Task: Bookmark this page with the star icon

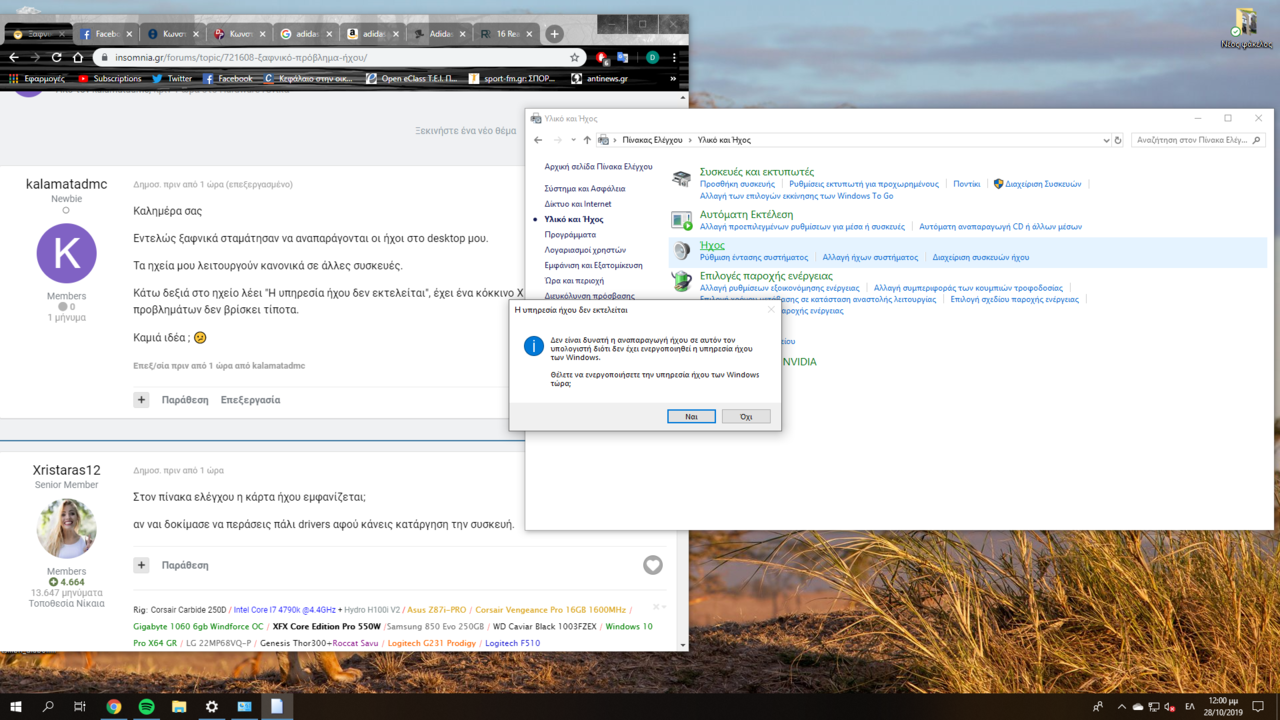Action: click(574, 58)
